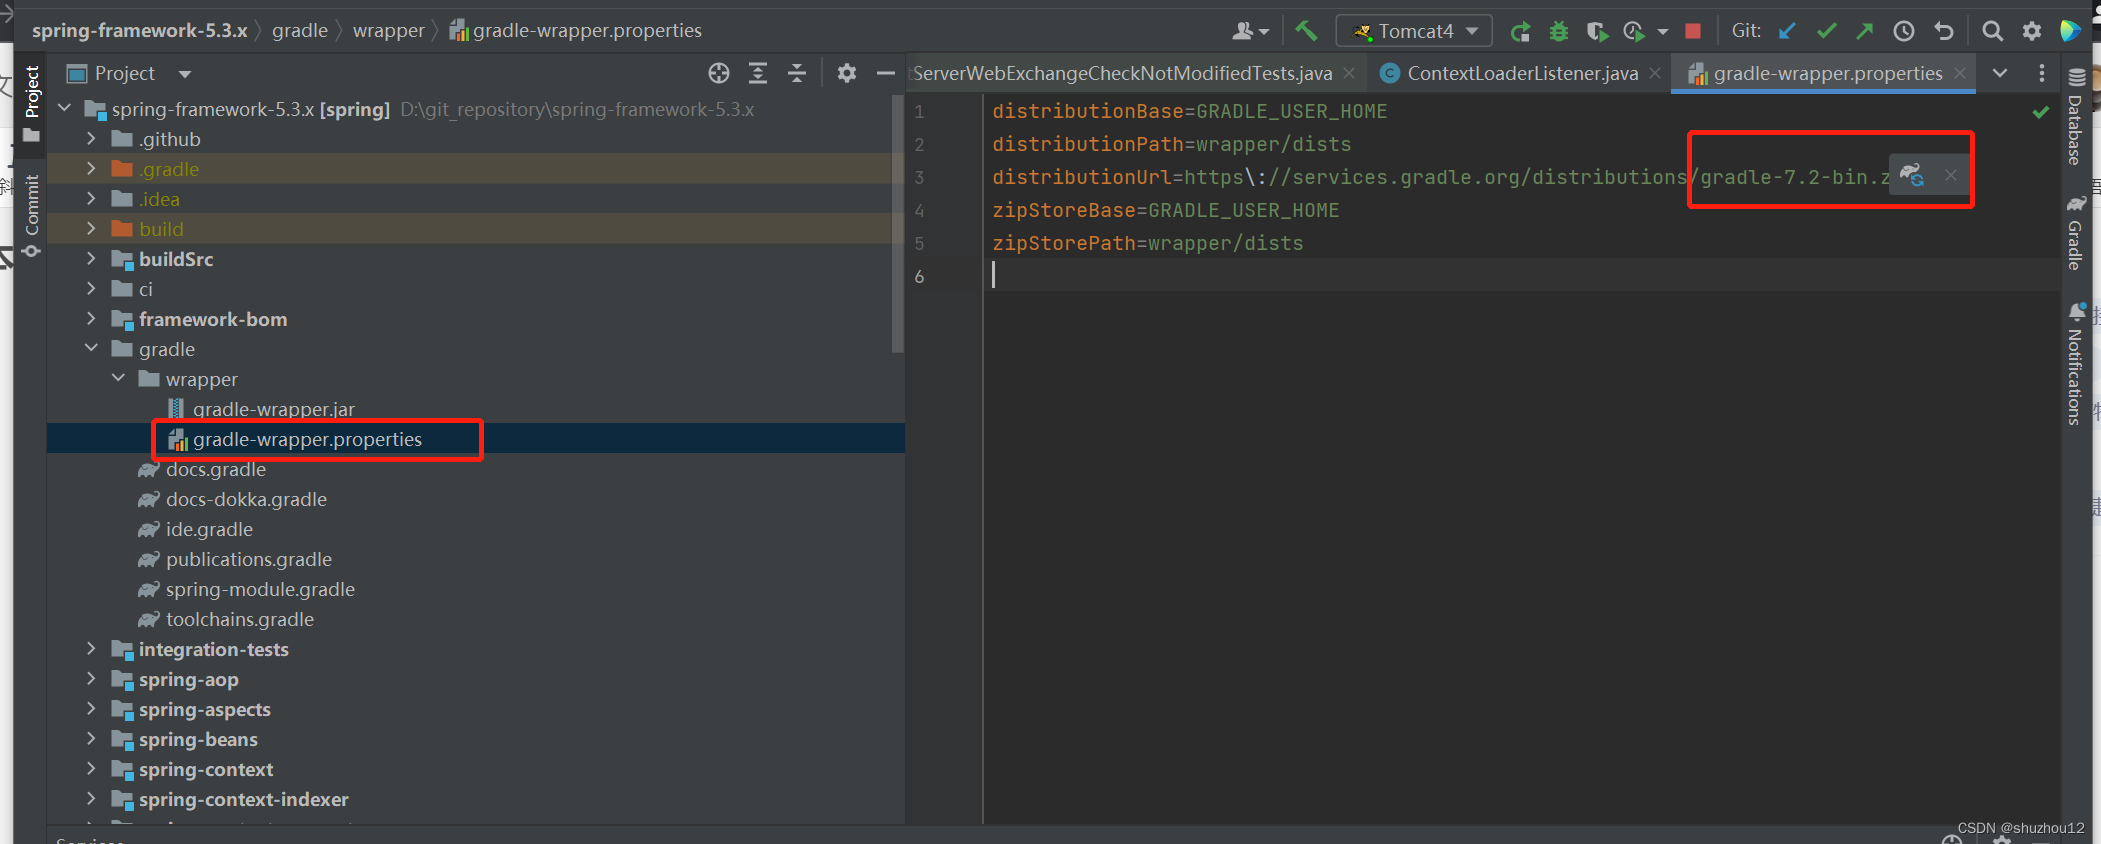Click Collapse All in Project panel
Screen dimensions: 2101x844
(x=797, y=73)
